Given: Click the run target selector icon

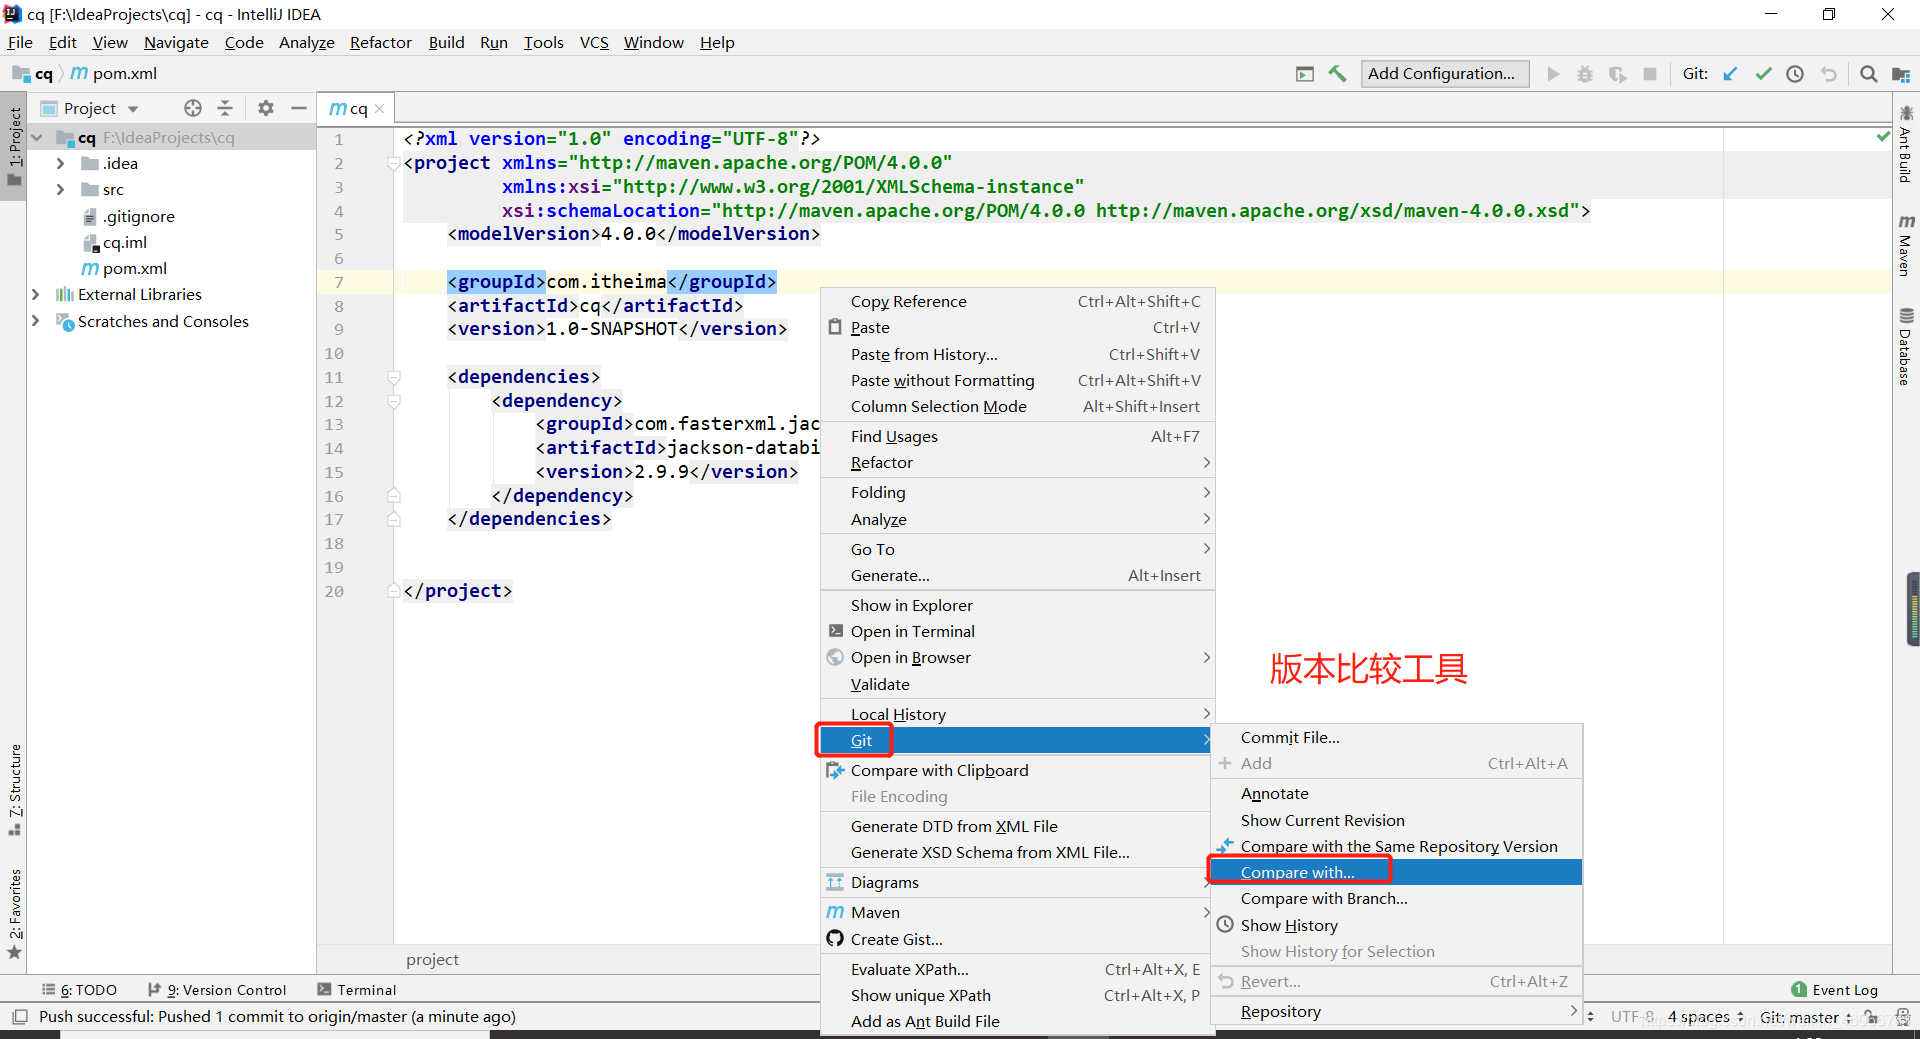Looking at the screenshot, I should pos(1305,74).
